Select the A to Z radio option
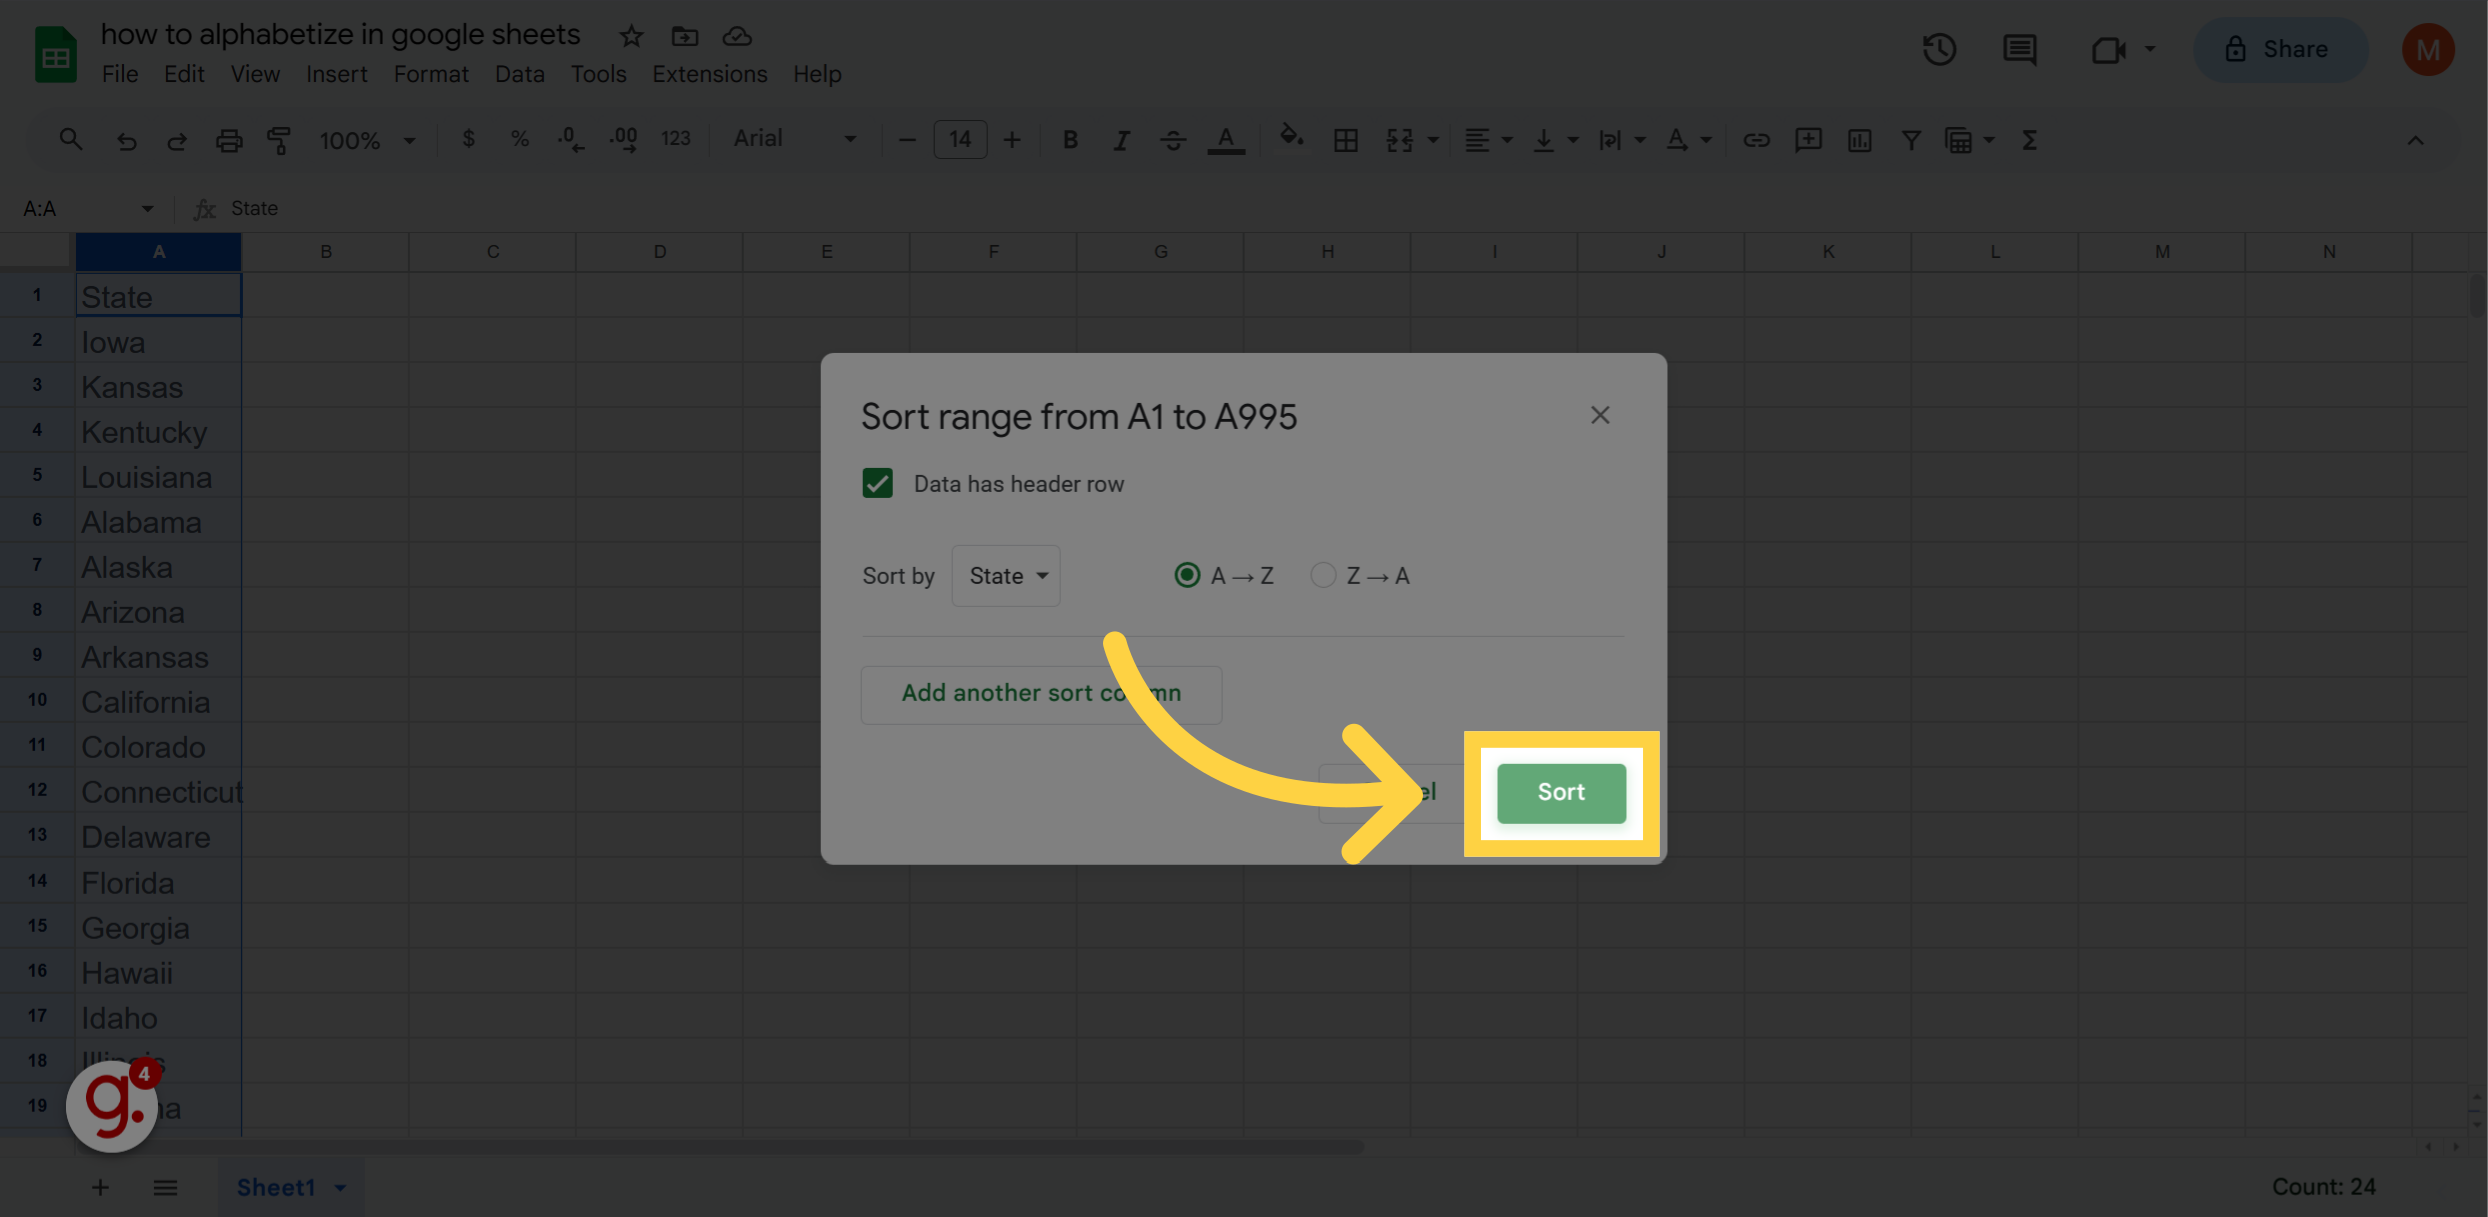The height and width of the screenshot is (1217, 2488). pos(1187,576)
